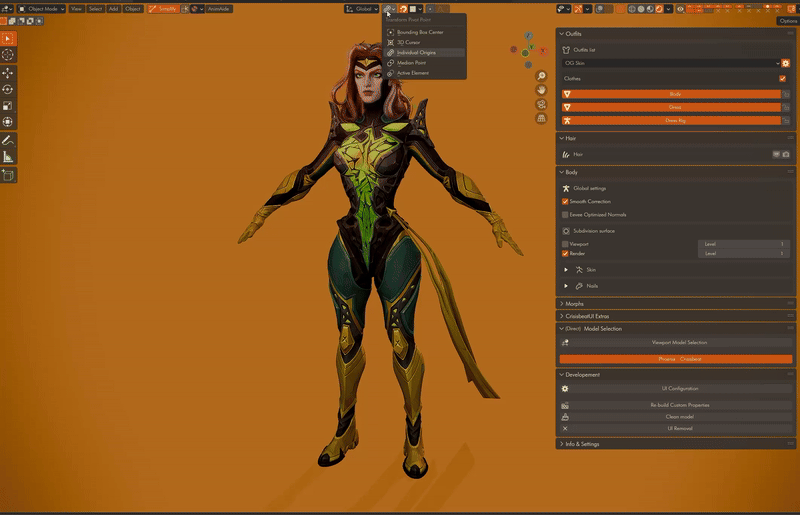
Task: Select the Measure tool
Action: [8, 157]
